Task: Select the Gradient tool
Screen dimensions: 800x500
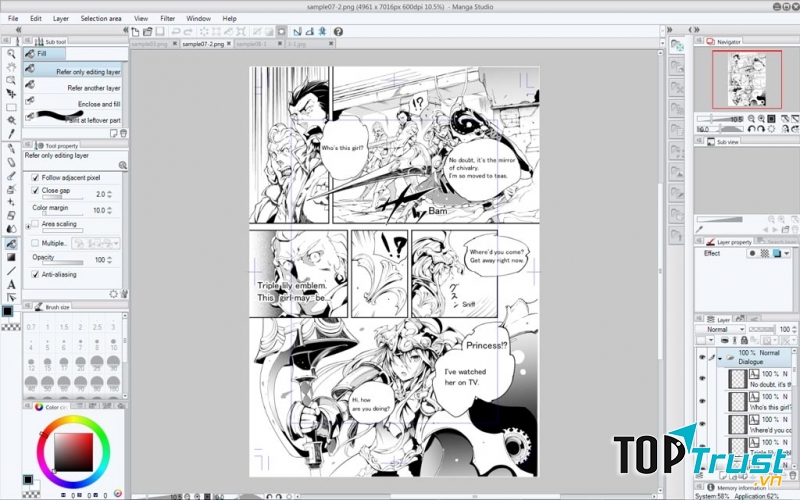Action: [x=11, y=257]
